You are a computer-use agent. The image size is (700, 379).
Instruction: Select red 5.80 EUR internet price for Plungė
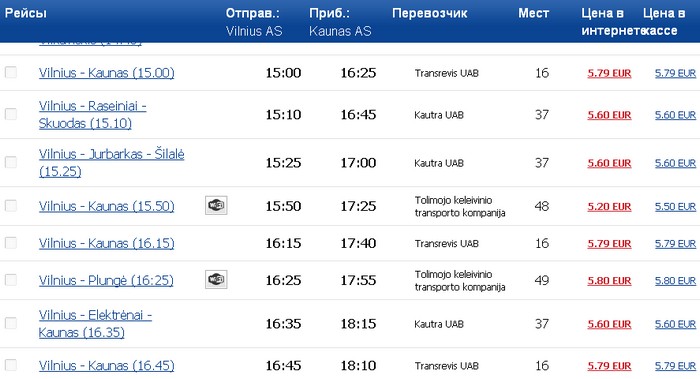tap(609, 281)
